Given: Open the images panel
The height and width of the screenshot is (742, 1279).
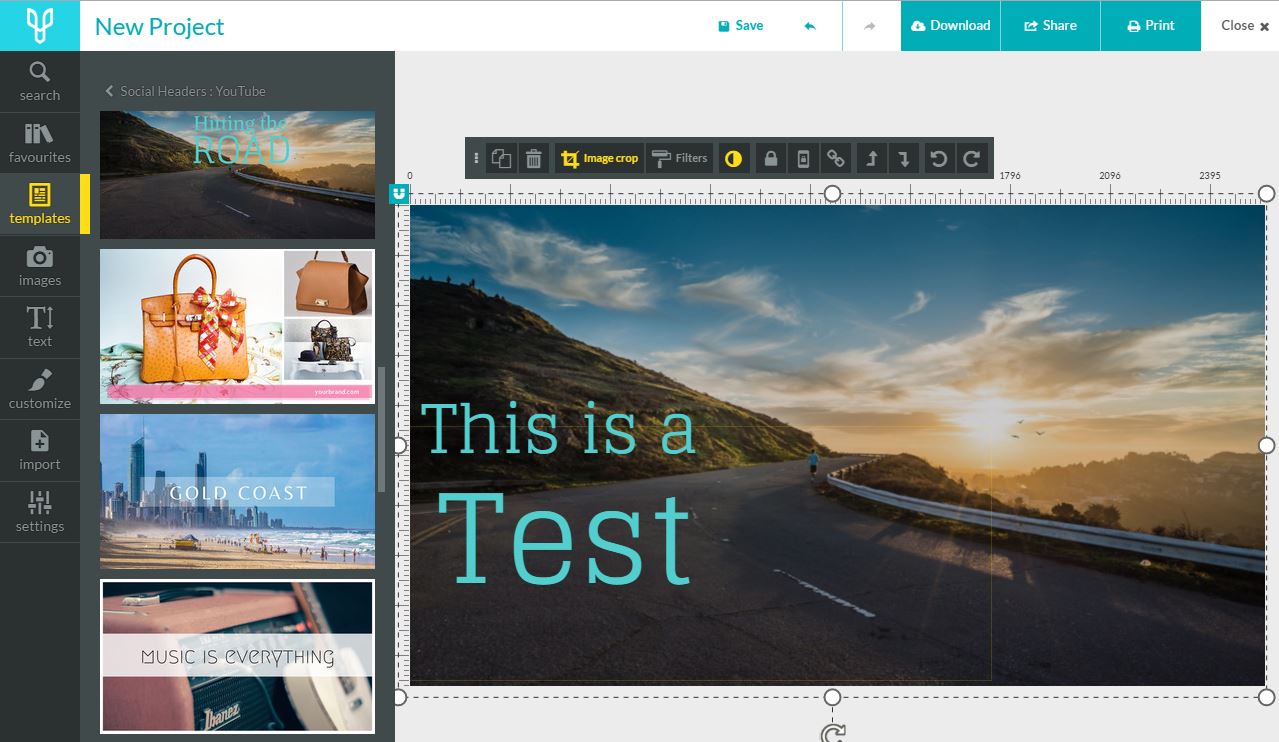Looking at the screenshot, I should 40,266.
